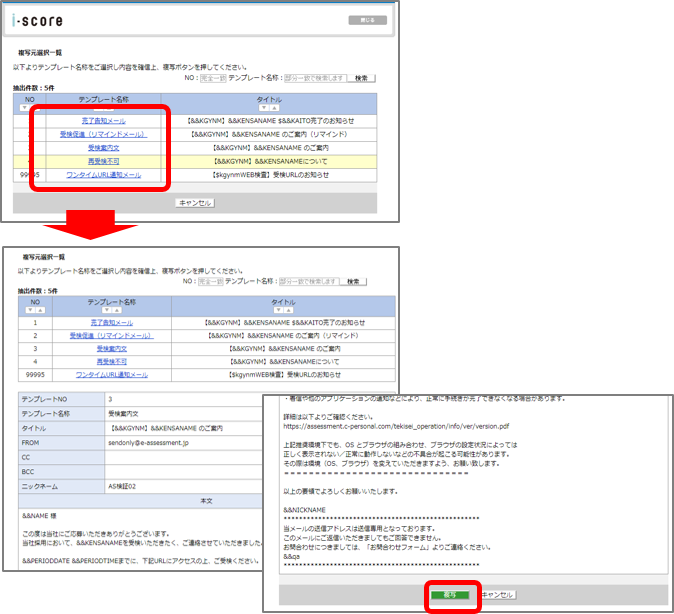Click the 本文 section header
The width and height of the screenshot is (674, 614).
[x=206, y=501]
